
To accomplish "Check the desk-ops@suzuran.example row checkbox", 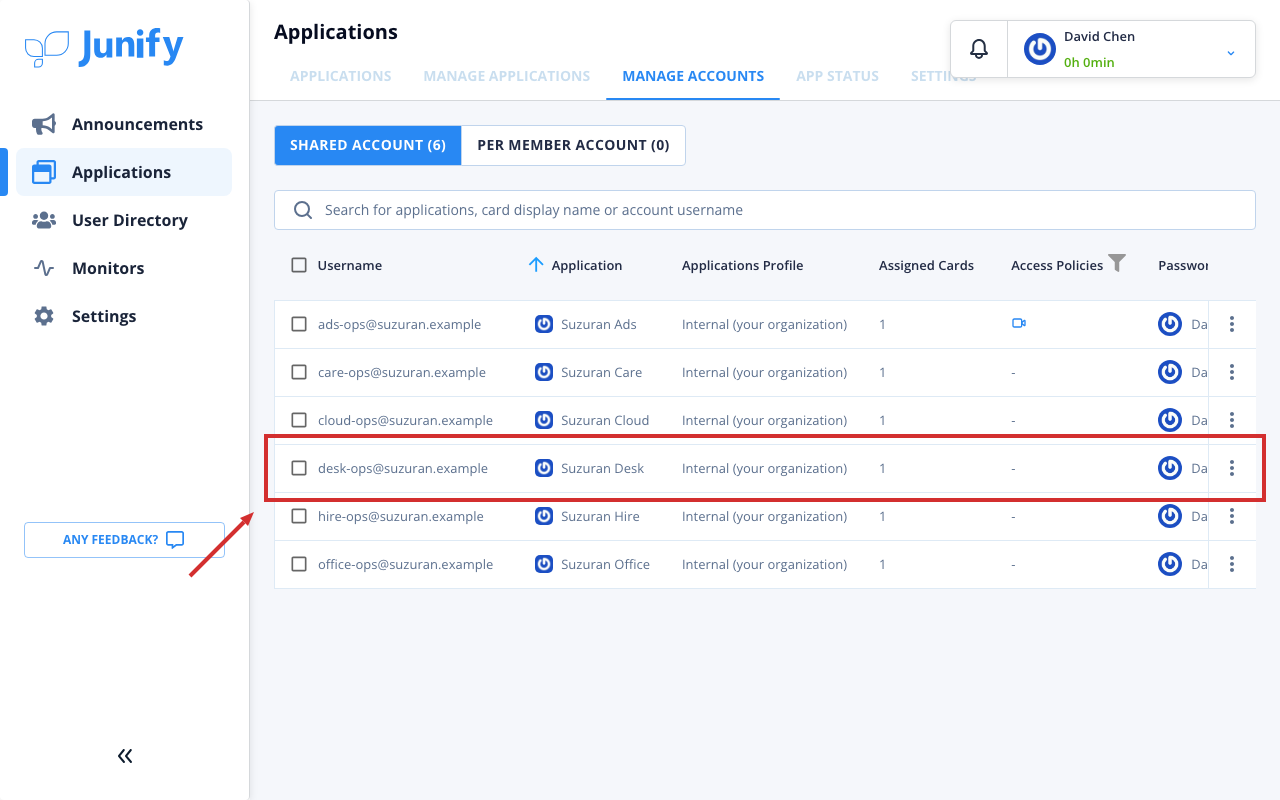I will click(x=299, y=468).
